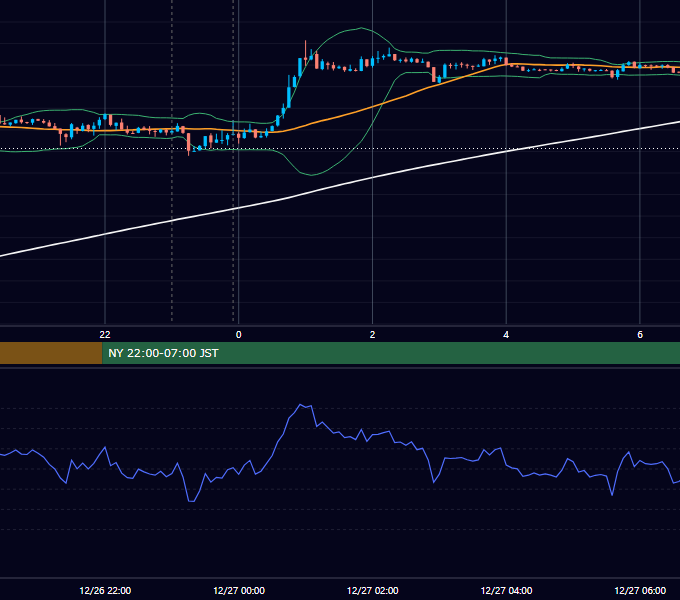Click the tall candle wick at the price spike
680x600 pixels.
(306, 49)
